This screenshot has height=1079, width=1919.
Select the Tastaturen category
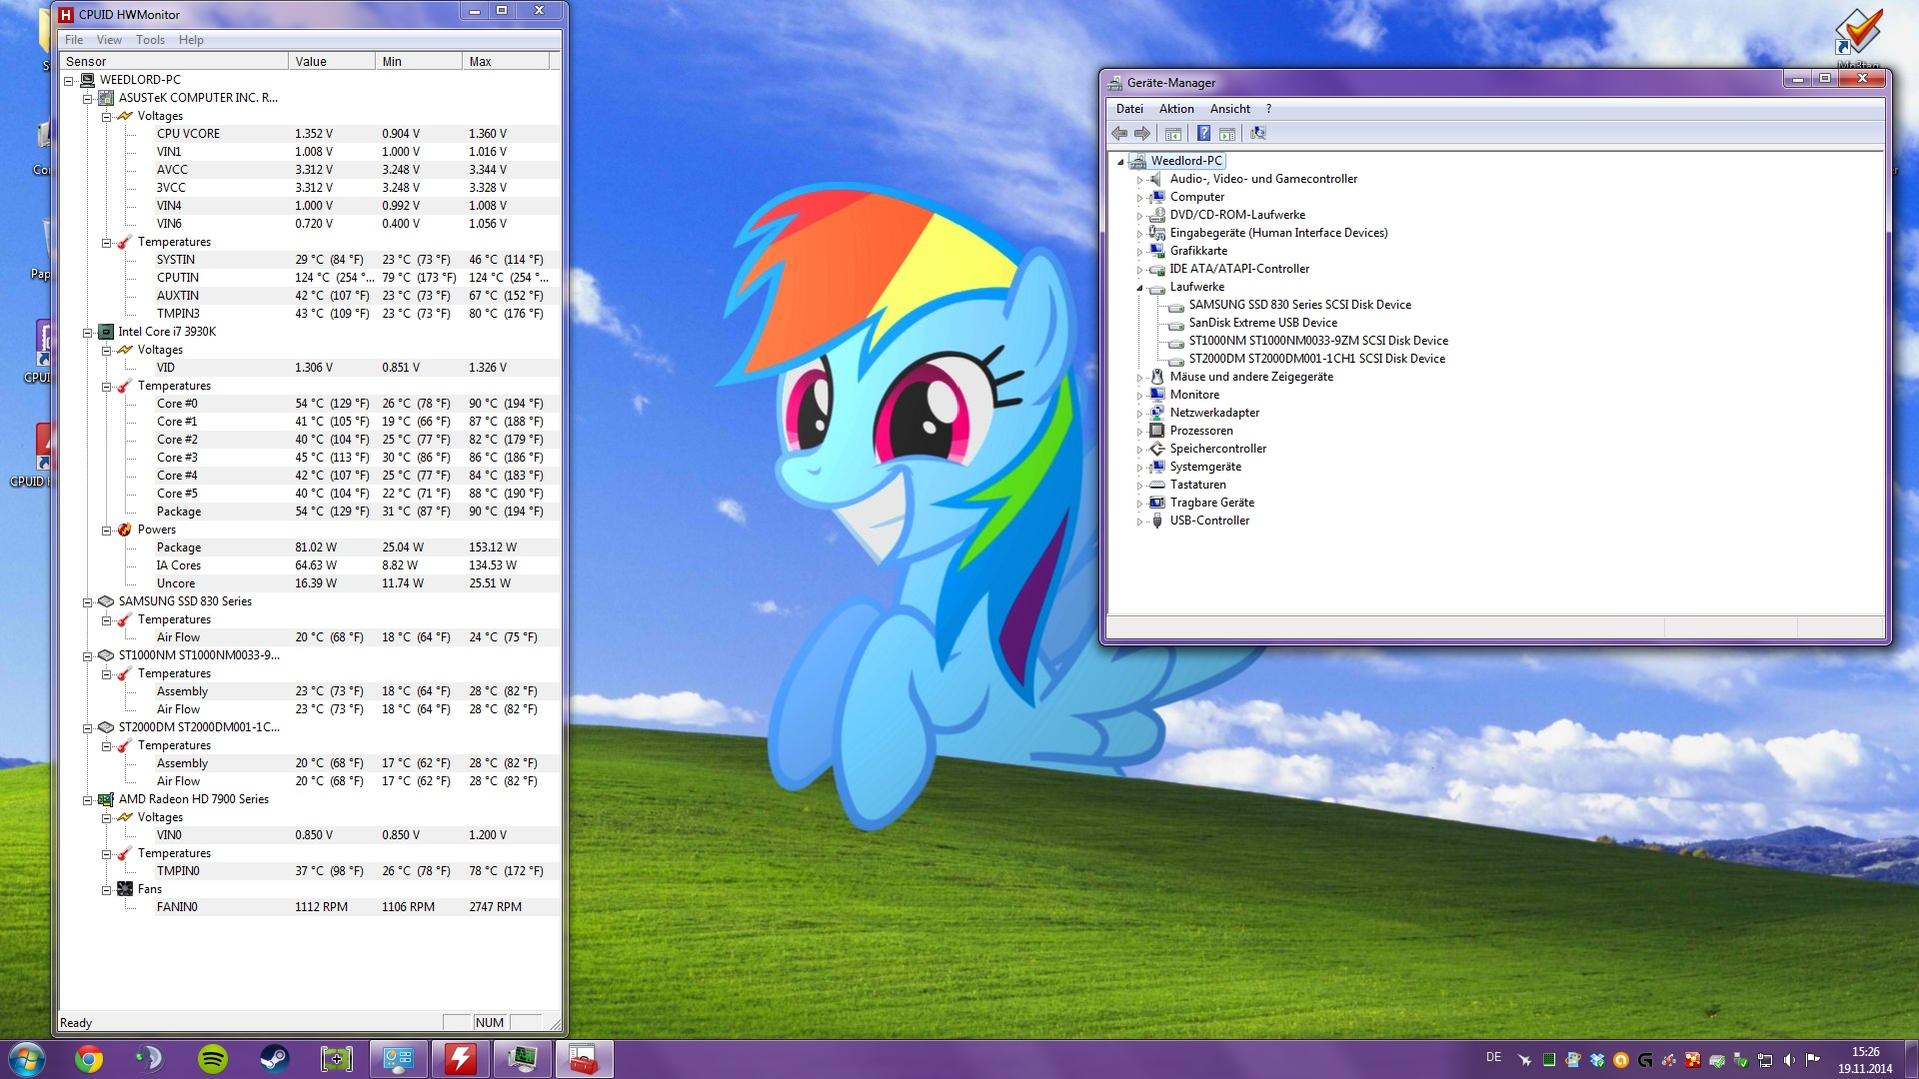click(1197, 485)
